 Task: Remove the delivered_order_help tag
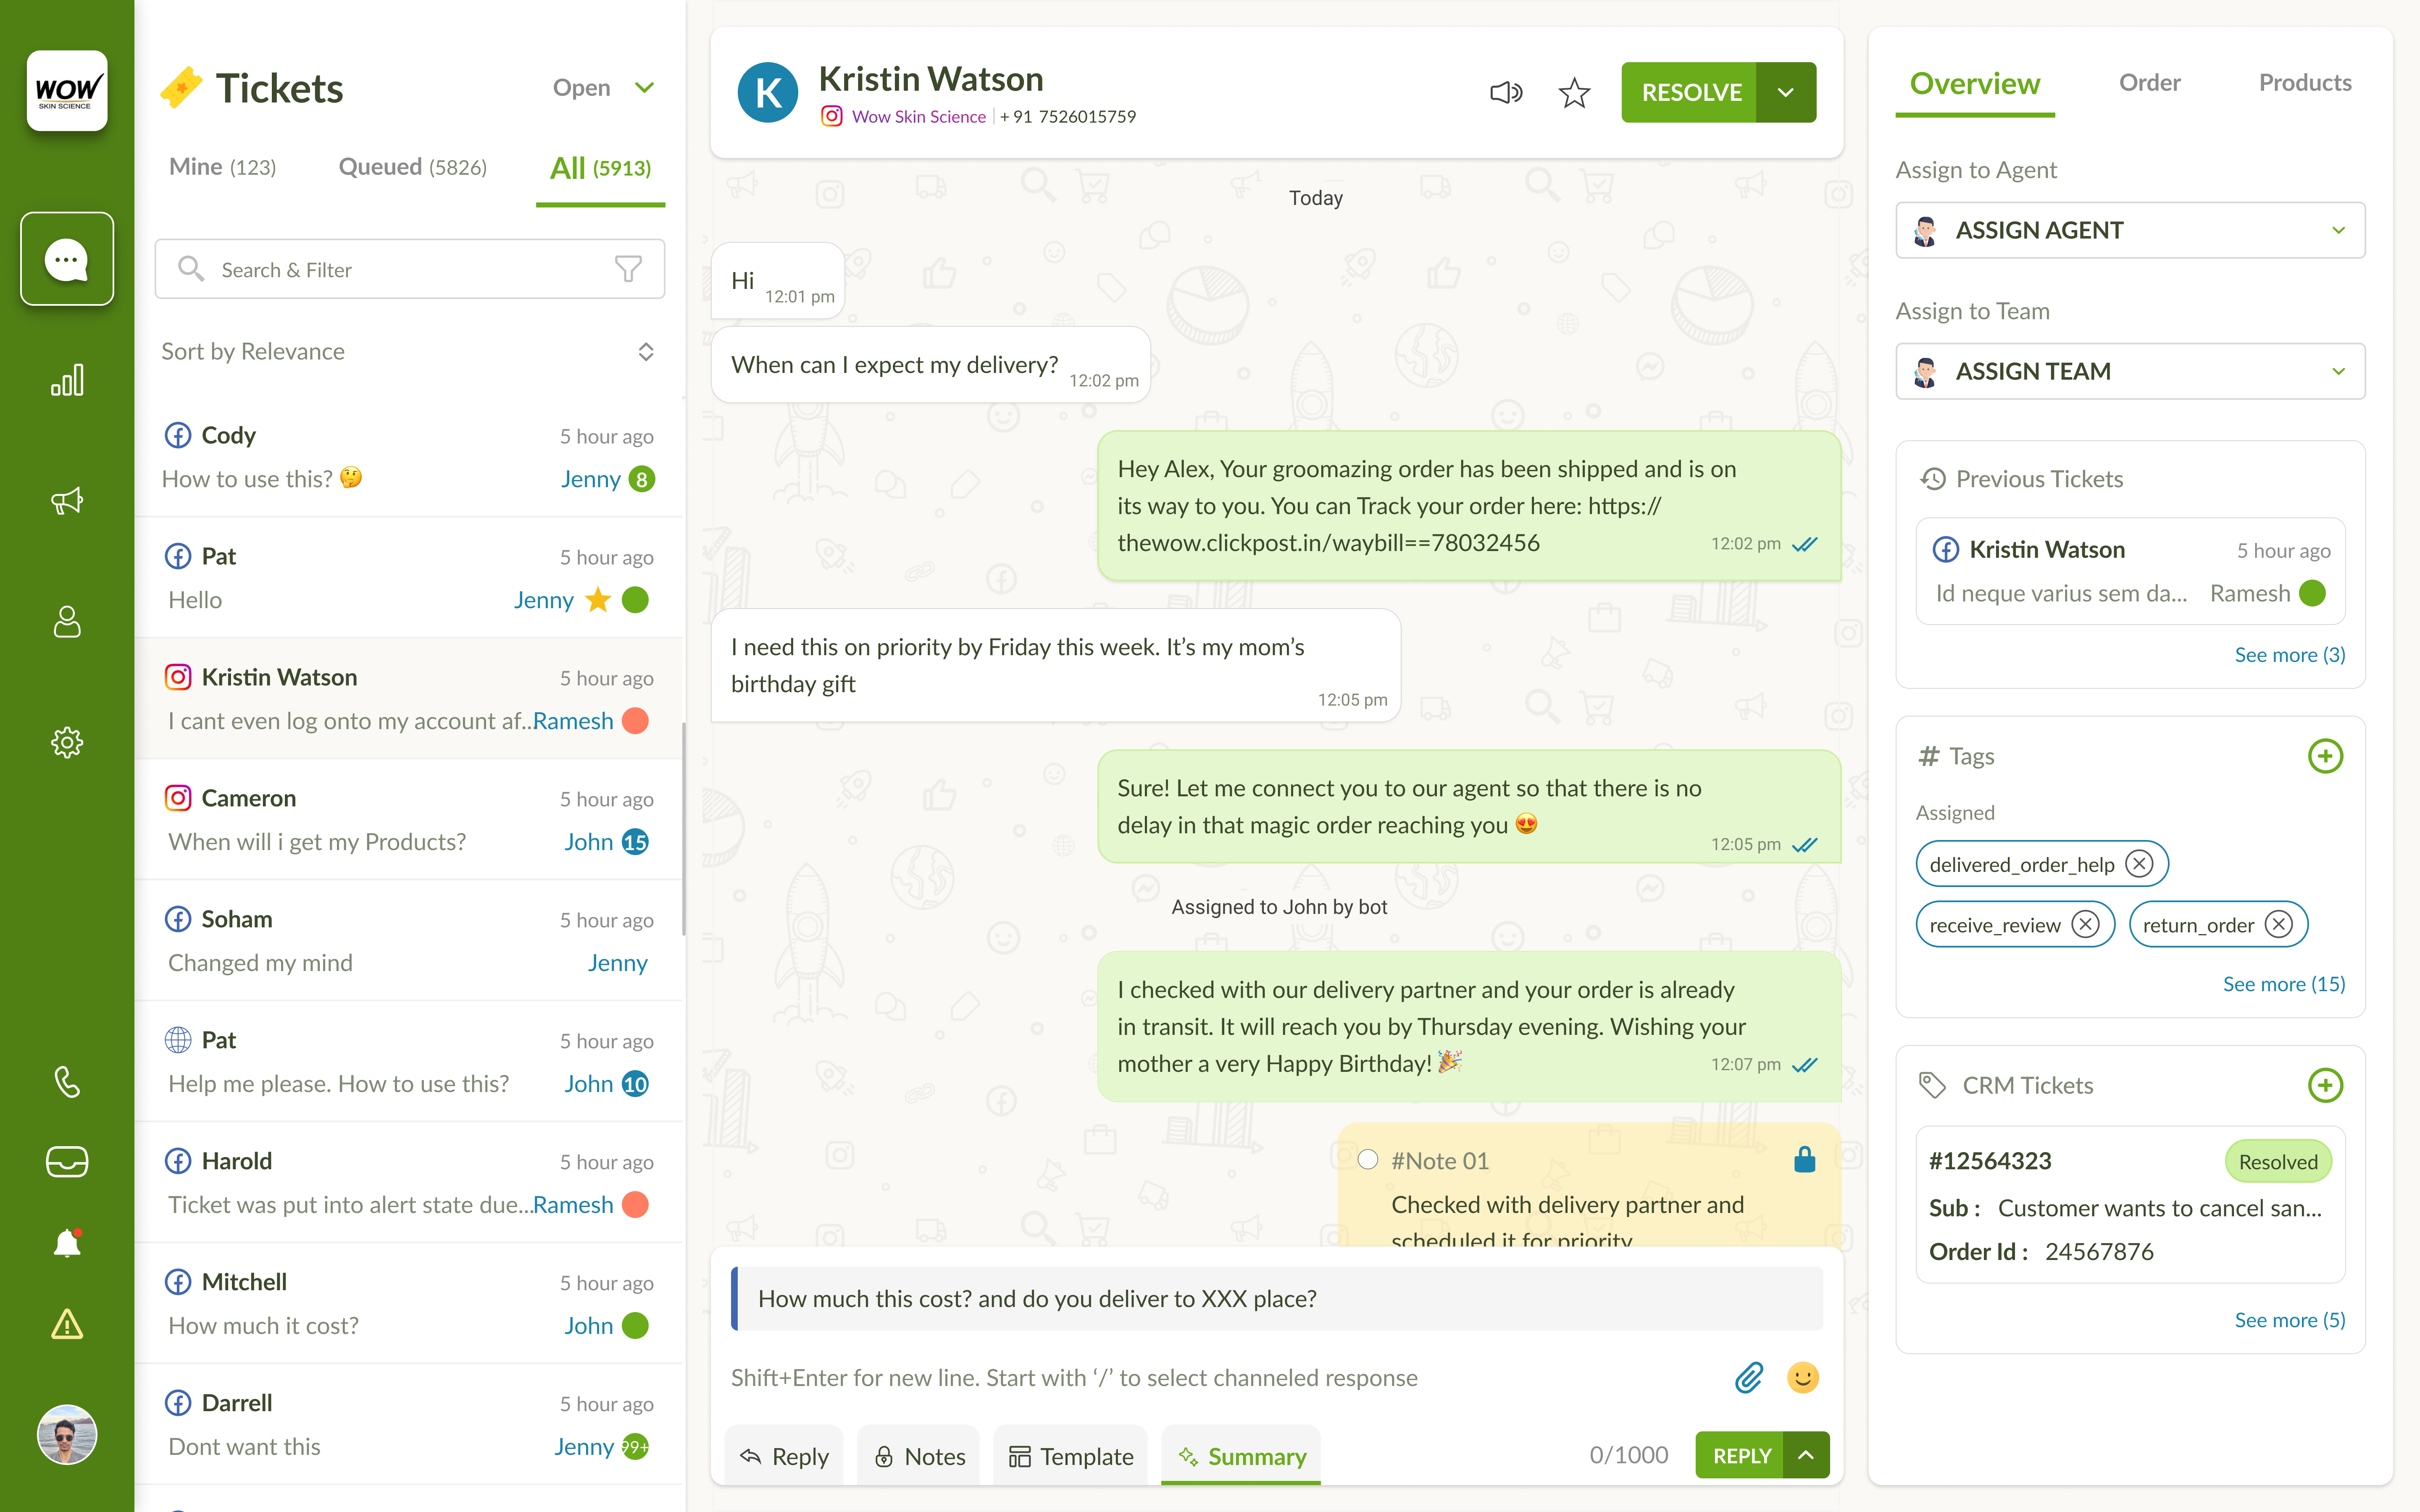[2139, 864]
